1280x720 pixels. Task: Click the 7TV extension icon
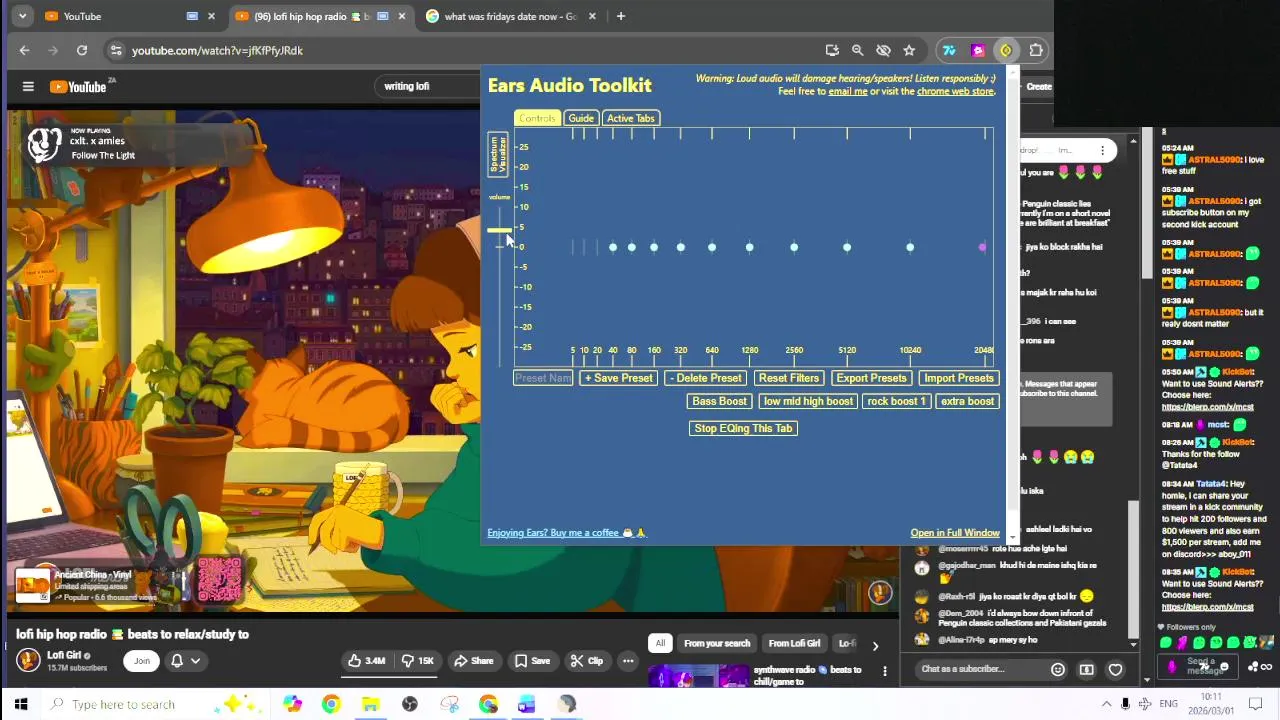click(x=949, y=50)
